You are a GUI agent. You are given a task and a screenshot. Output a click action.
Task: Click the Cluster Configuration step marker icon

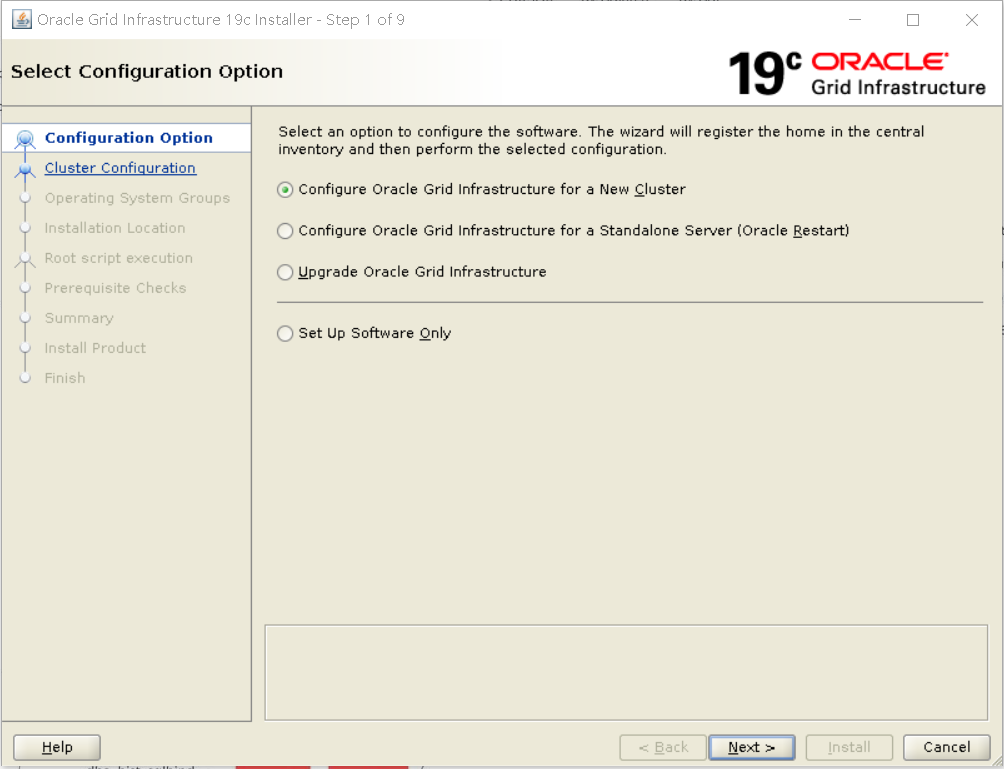(x=25, y=169)
